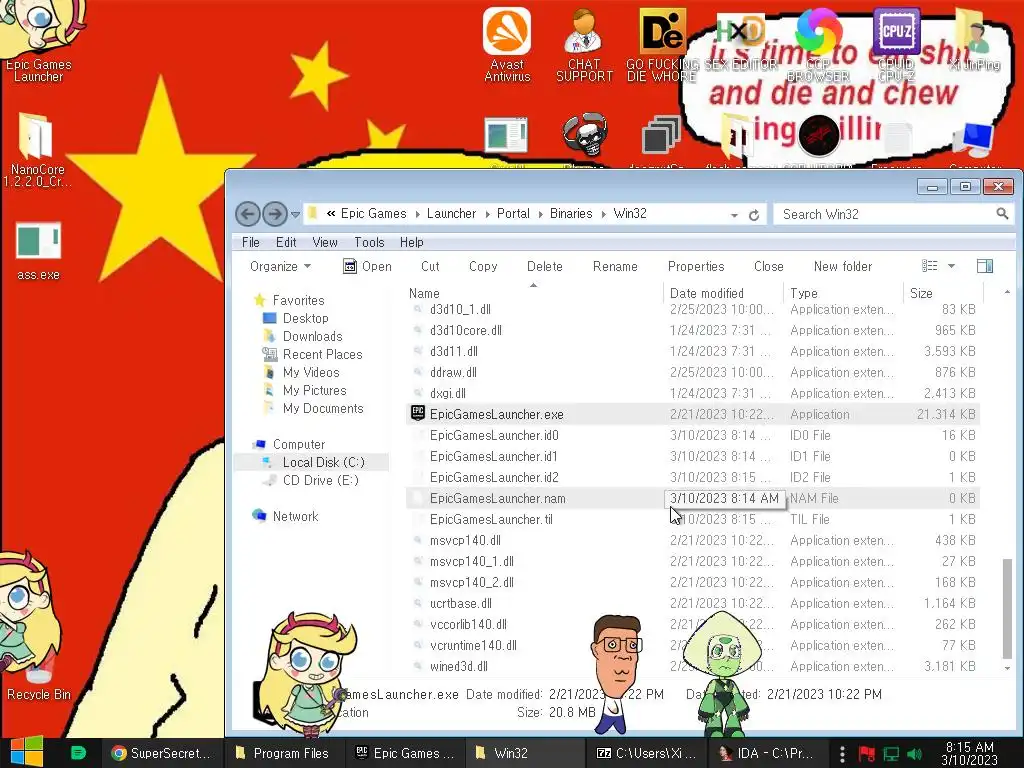The width and height of the screenshot is (1024, 768).
Task: Click the taskbar clock showing 8:15 AM
Action: pyautogui.click(x=969, y=753)
